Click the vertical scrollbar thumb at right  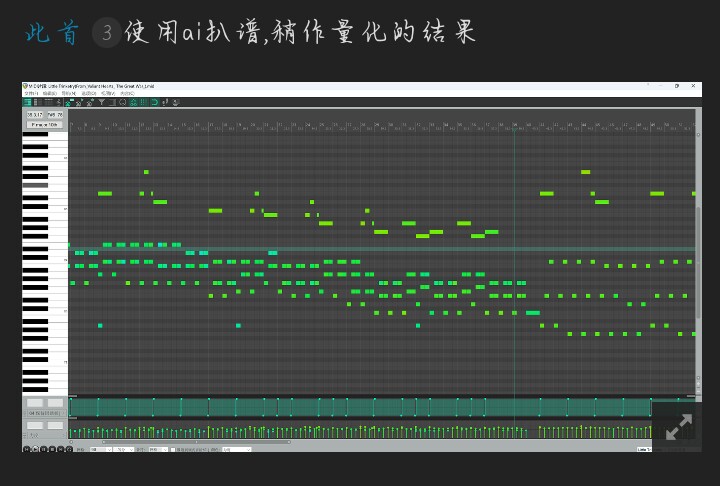coord(698,262)
